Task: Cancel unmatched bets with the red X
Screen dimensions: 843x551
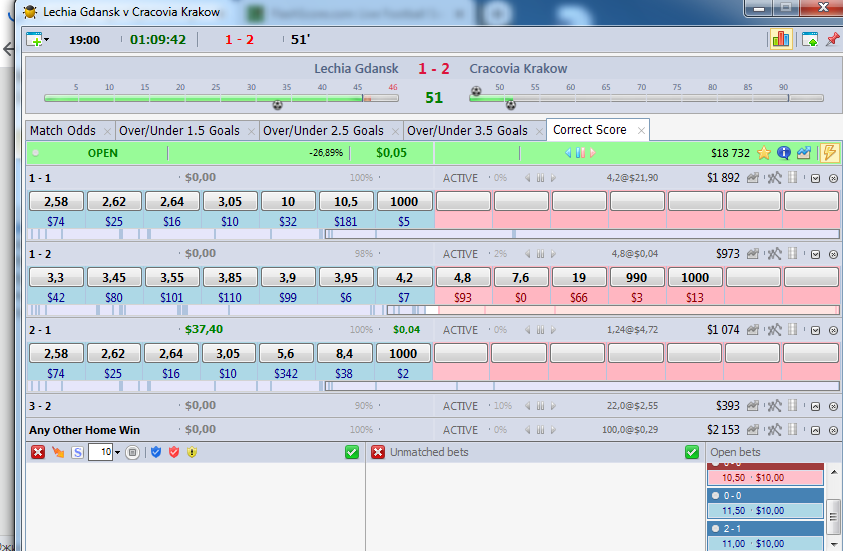Action: pos(378,452)
